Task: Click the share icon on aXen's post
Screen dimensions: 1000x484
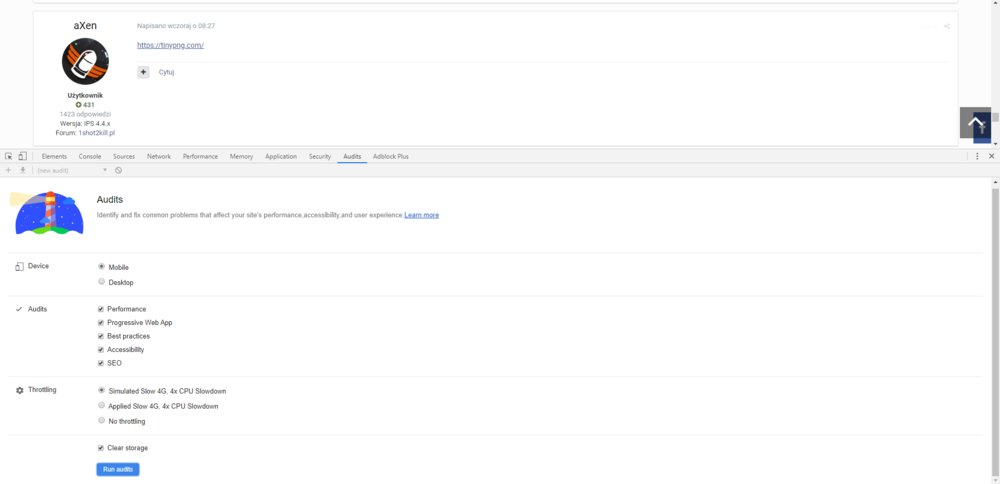Action: 946,26
